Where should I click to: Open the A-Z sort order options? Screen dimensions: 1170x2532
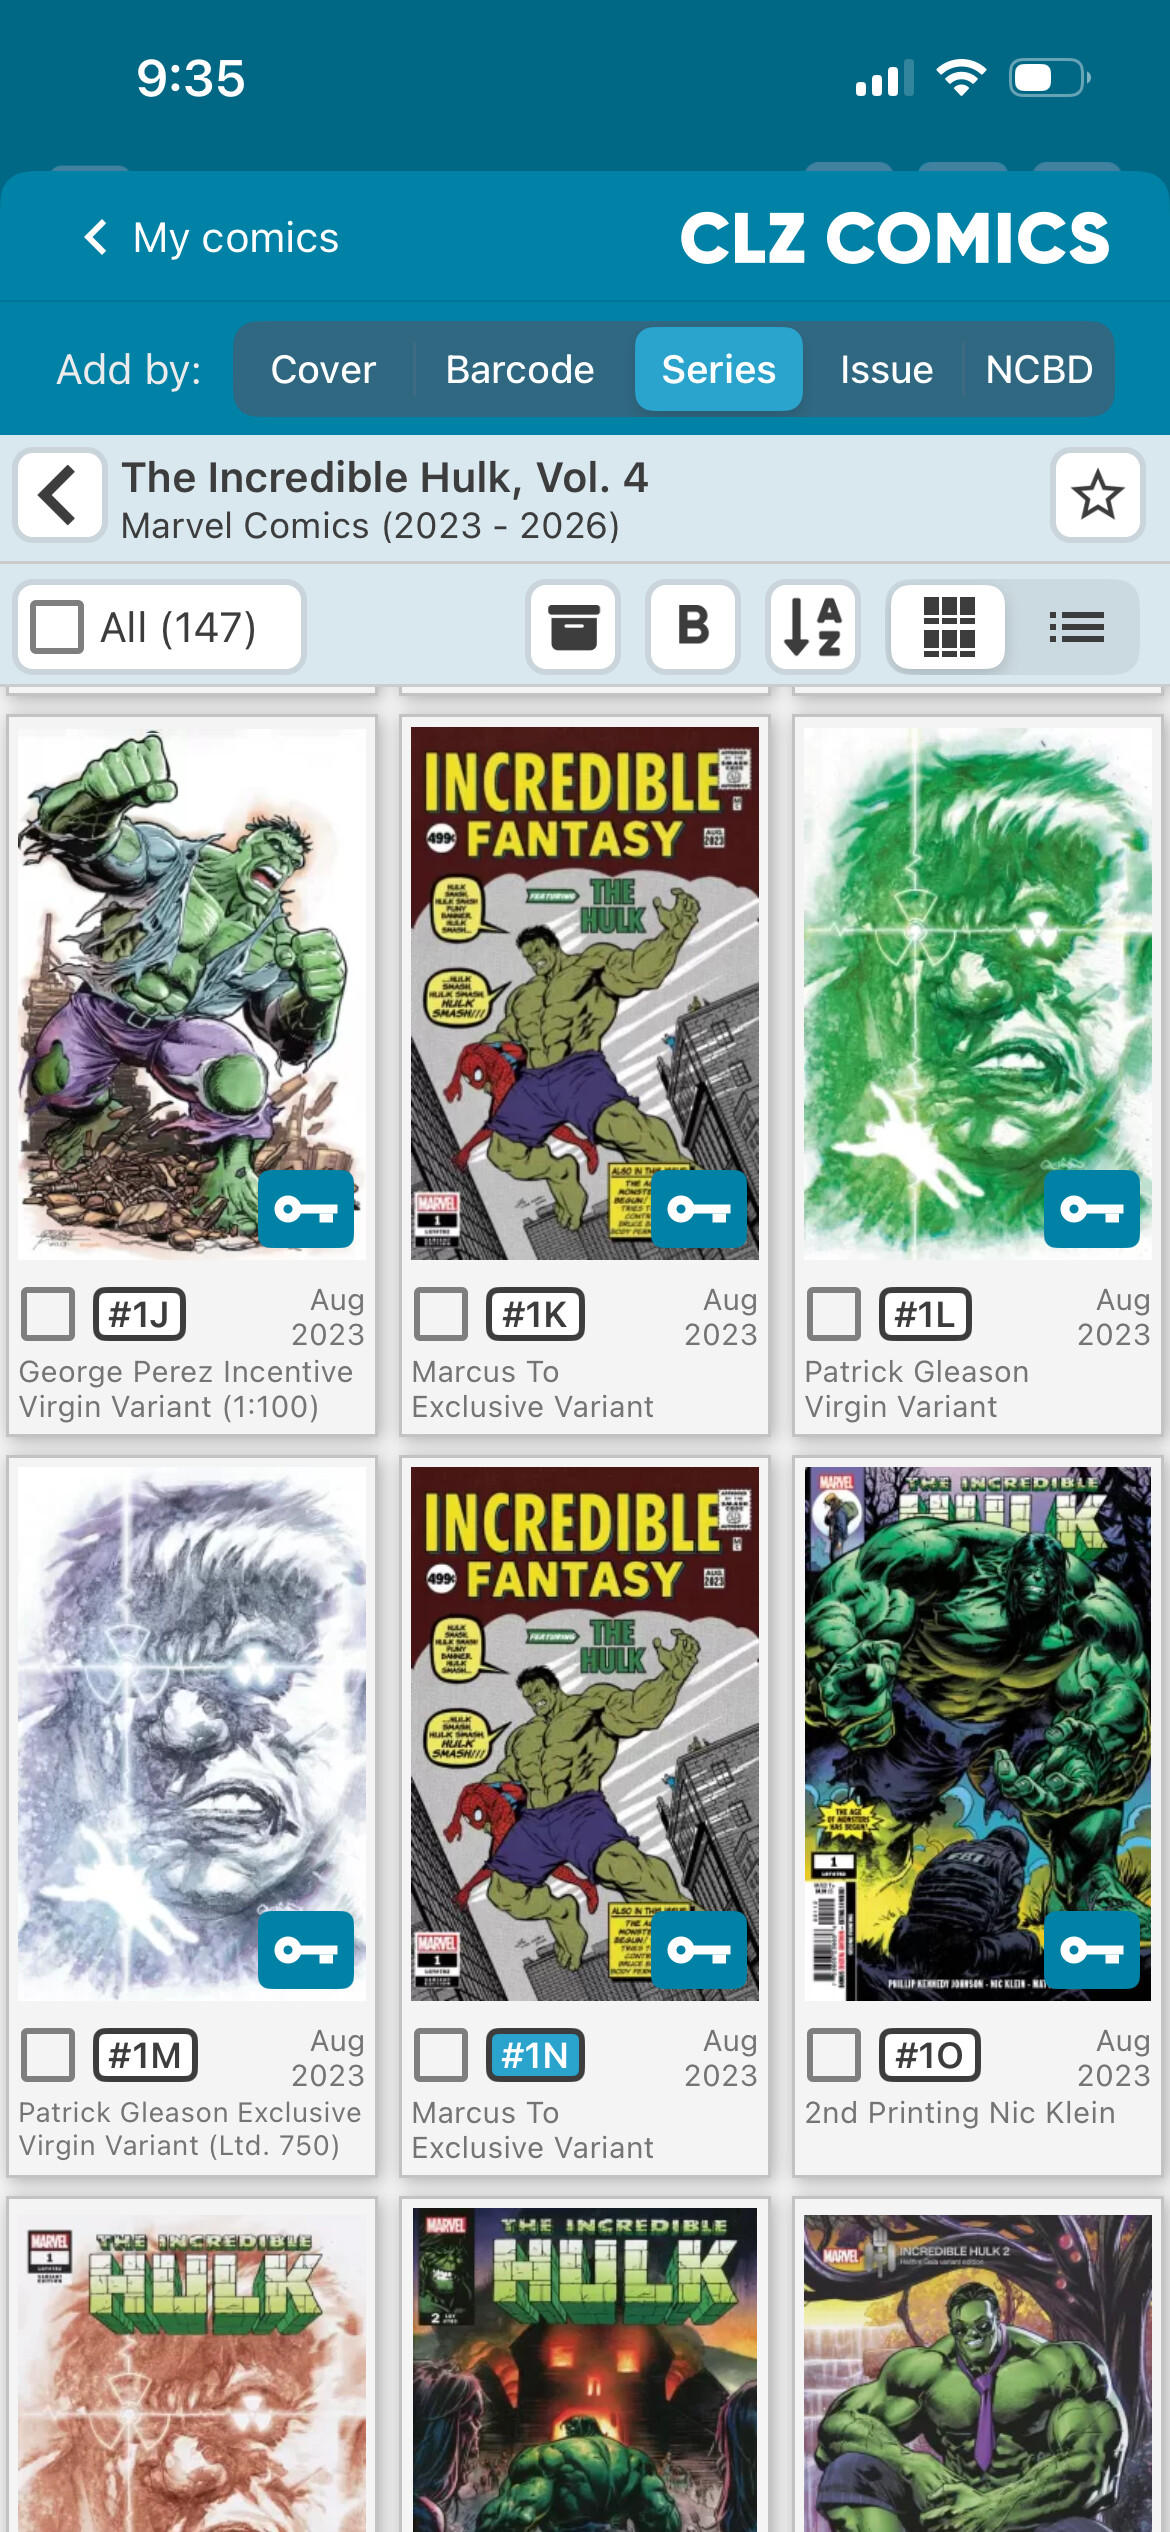813,627
